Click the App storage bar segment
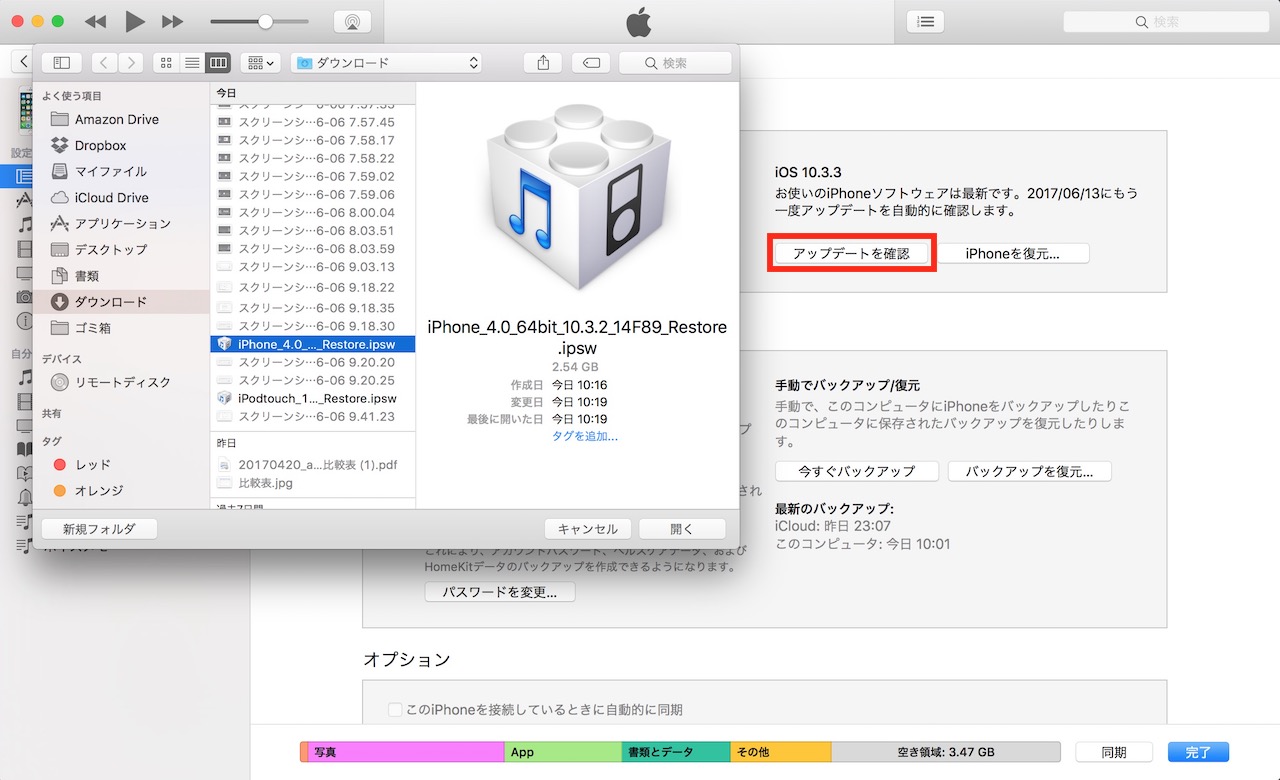 [563, 752]
